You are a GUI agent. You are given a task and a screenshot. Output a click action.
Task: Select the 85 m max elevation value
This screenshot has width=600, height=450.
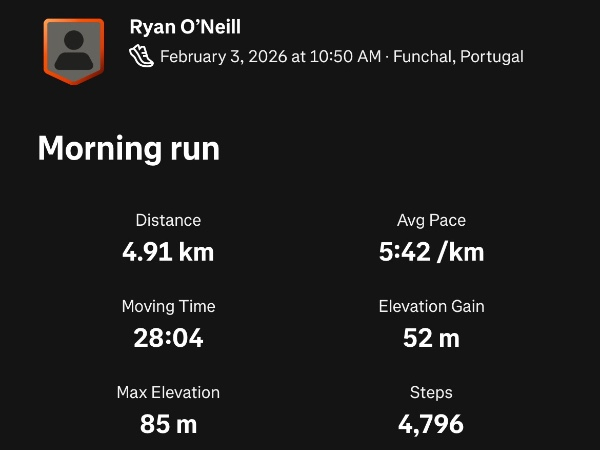tap(168, 423)
